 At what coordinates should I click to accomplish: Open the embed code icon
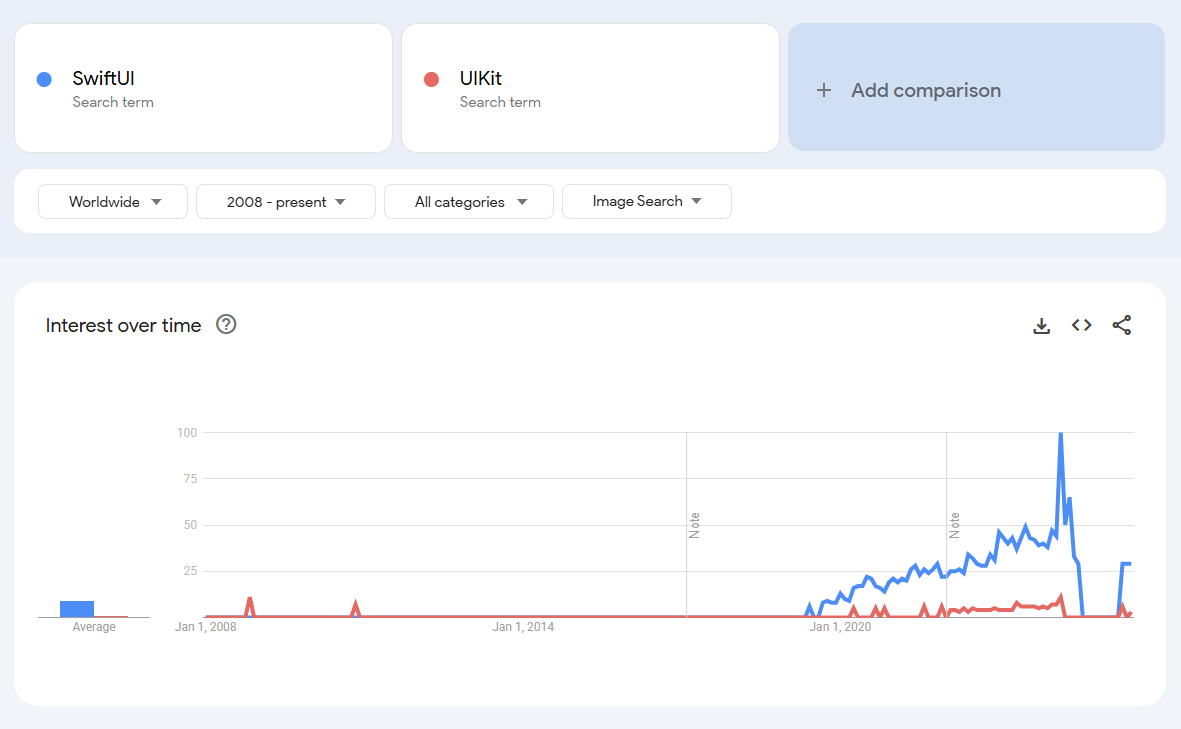tap(1082, 325)
